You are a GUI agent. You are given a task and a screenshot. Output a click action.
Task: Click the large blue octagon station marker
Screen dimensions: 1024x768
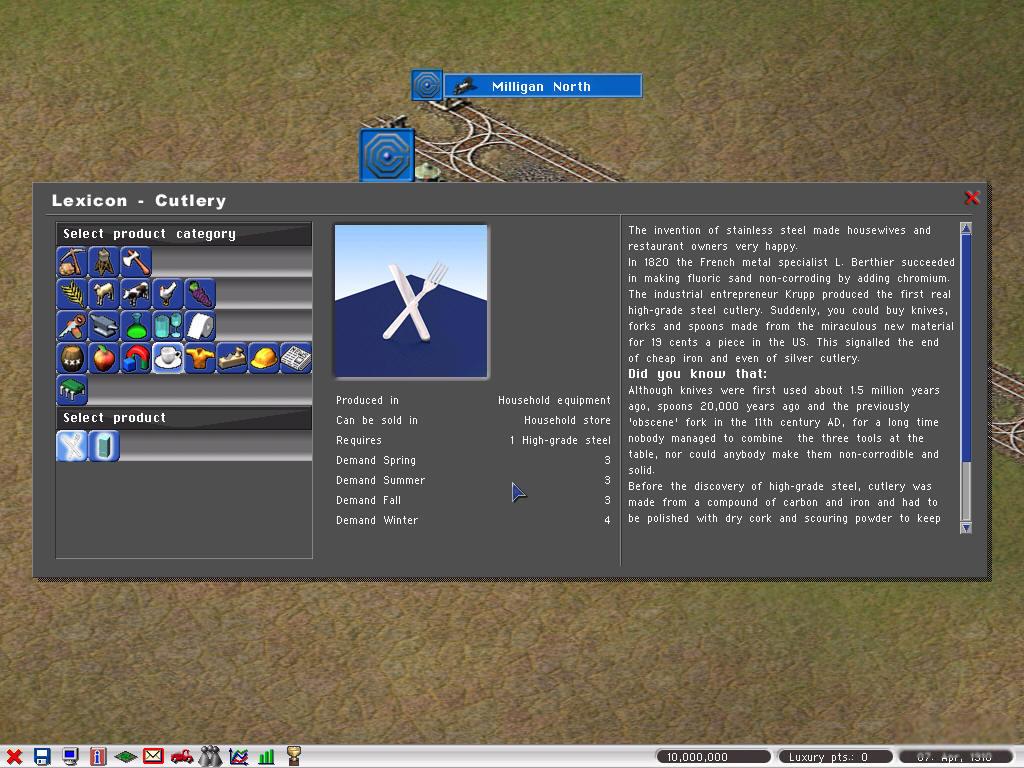[387, 155]
